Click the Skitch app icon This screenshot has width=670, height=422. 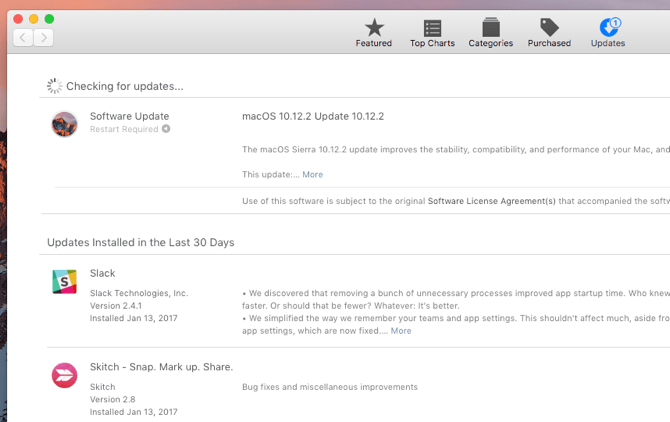coord(64,375)
